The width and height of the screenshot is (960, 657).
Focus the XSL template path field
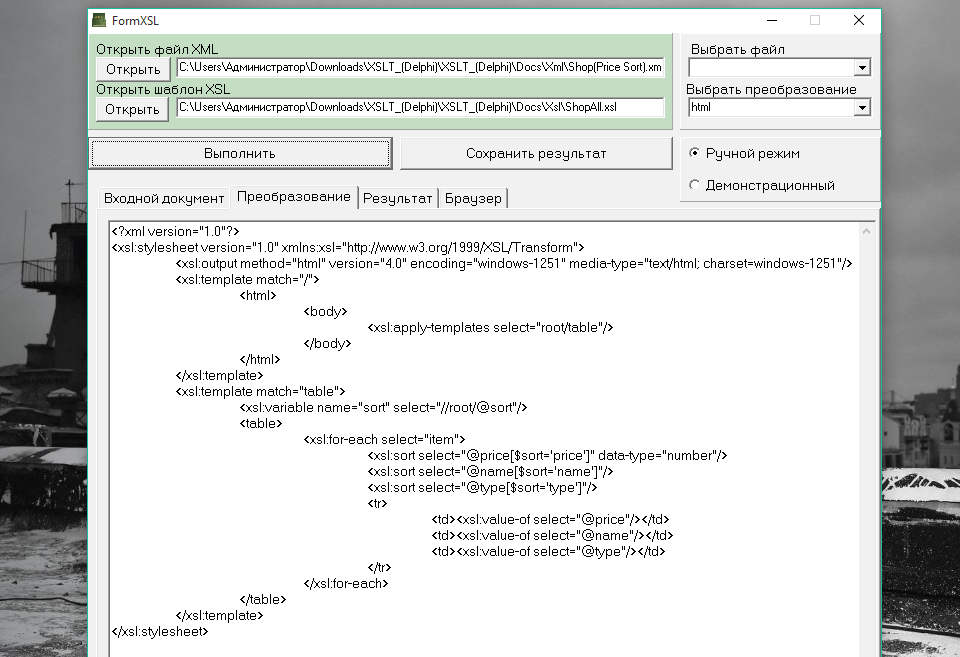click(x=420, y=107)
